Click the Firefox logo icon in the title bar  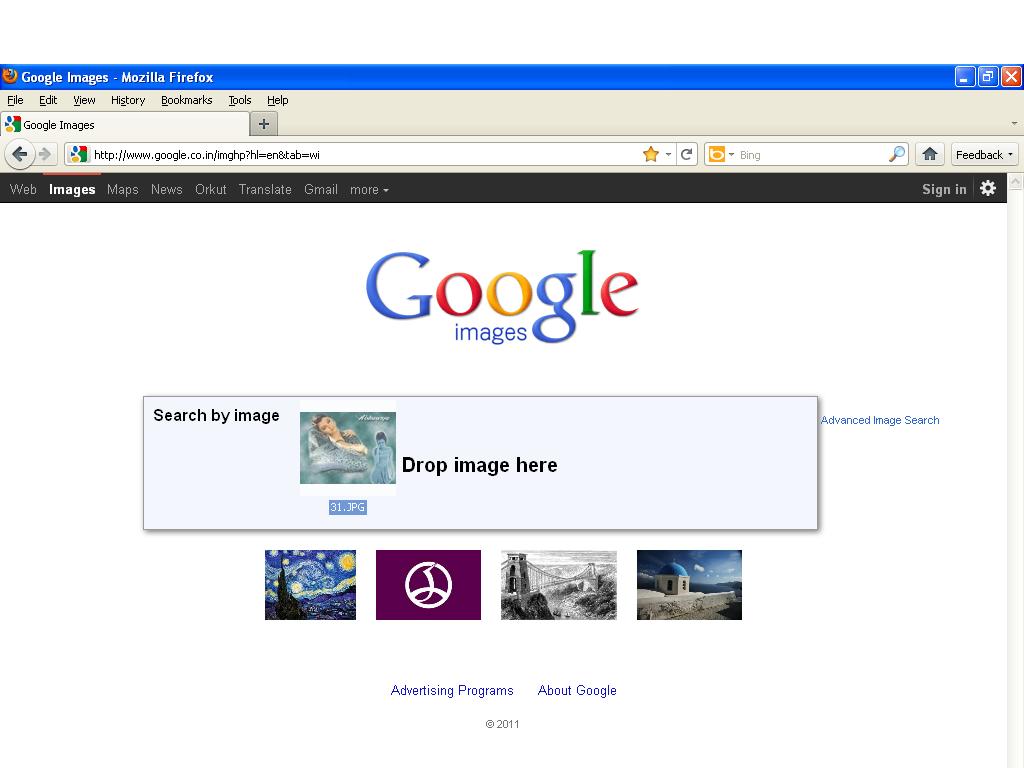click(x=9, y=76)
